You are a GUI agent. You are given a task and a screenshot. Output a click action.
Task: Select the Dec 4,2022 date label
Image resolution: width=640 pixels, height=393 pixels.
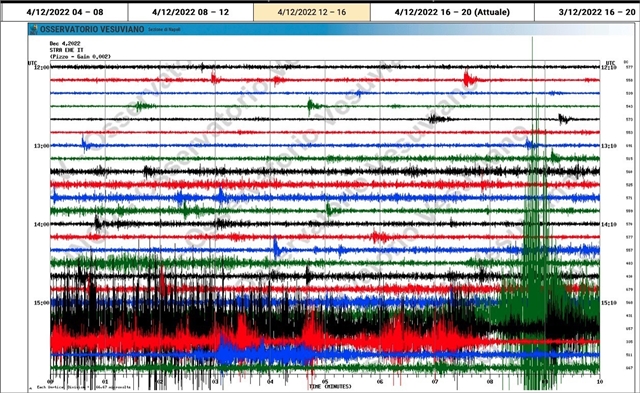[x=65, y=43]
